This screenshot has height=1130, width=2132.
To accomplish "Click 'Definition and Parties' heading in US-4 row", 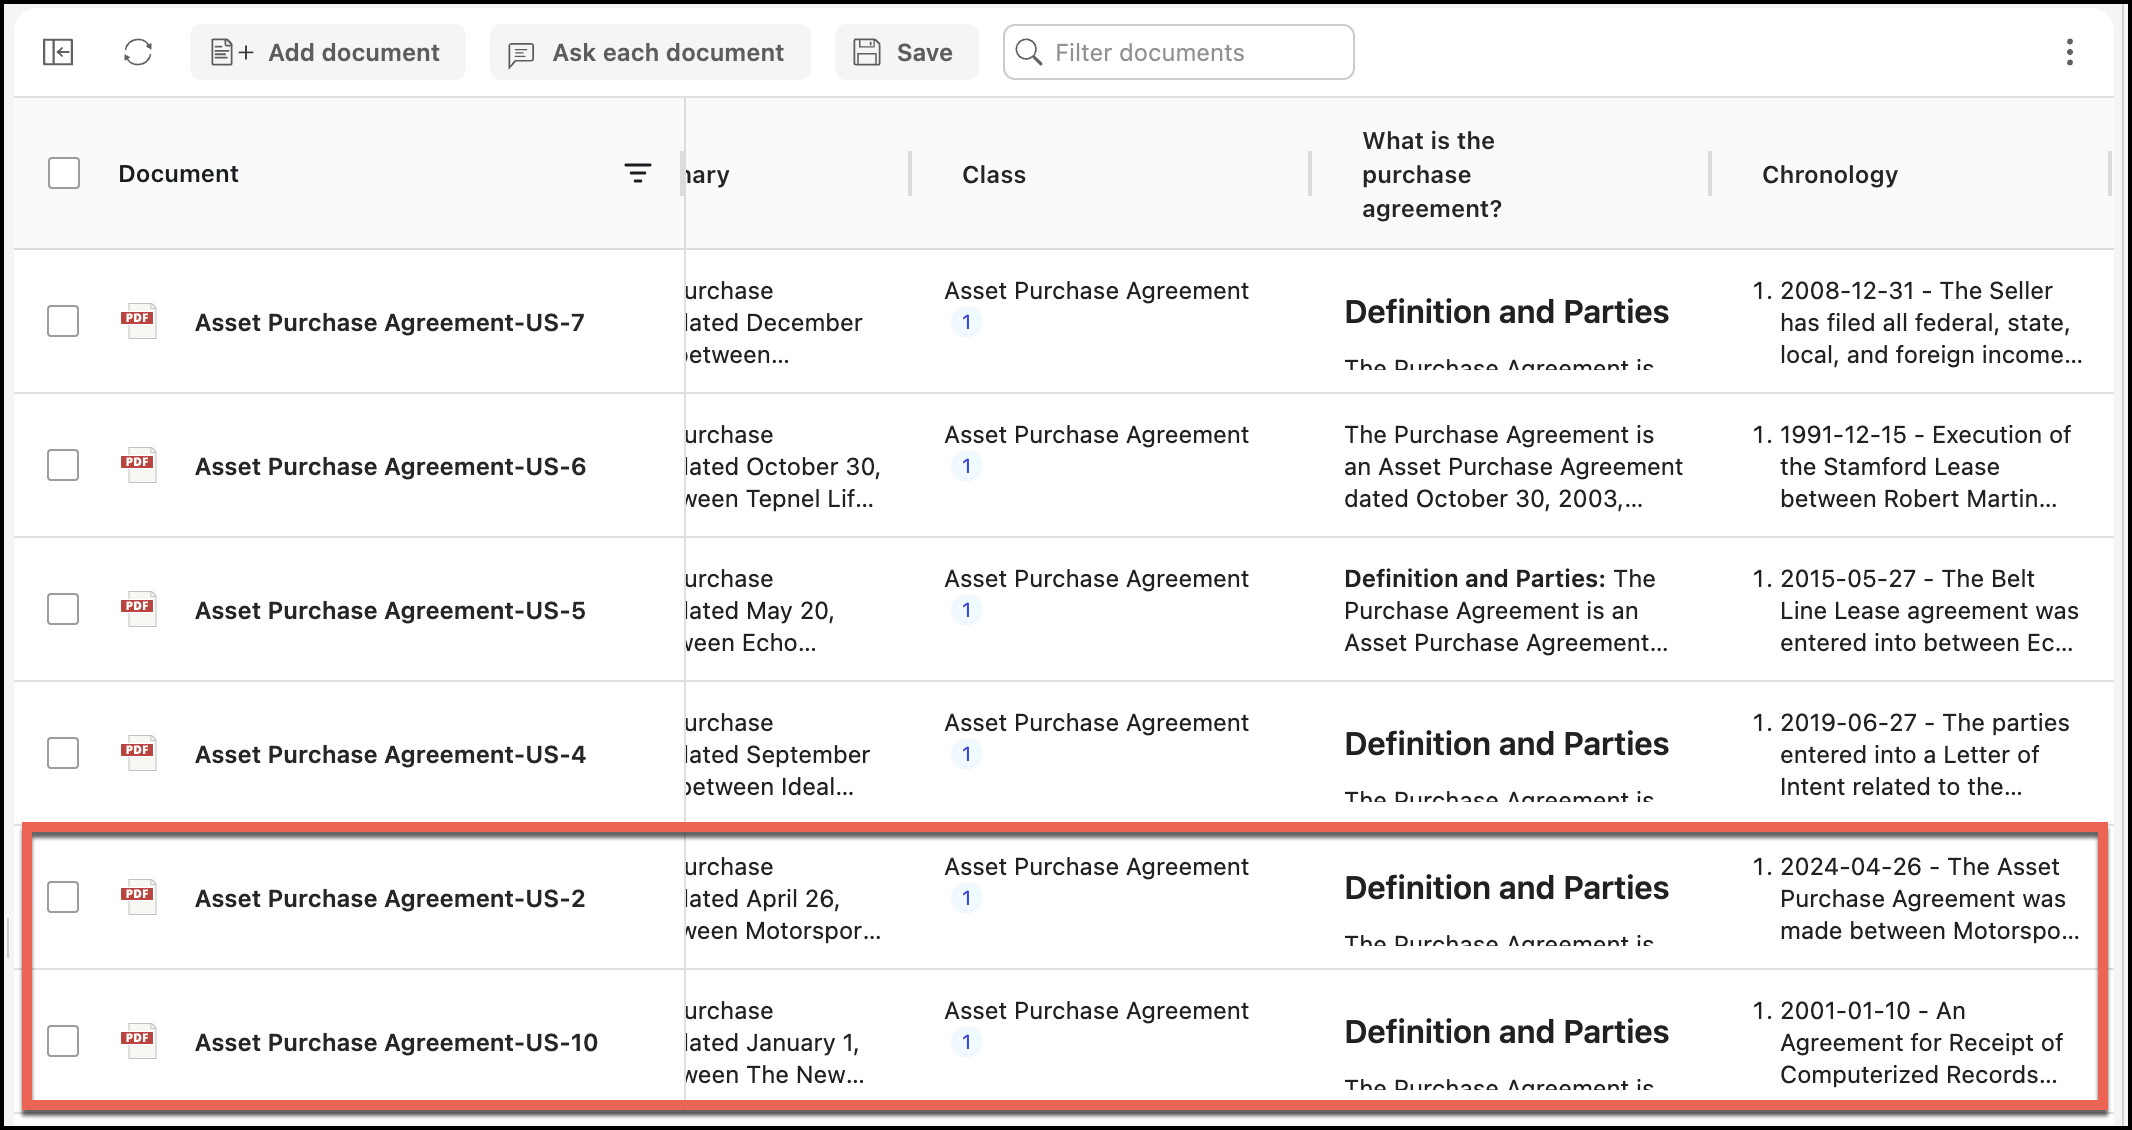I will pyautogui.click(x=1506, y=744).
